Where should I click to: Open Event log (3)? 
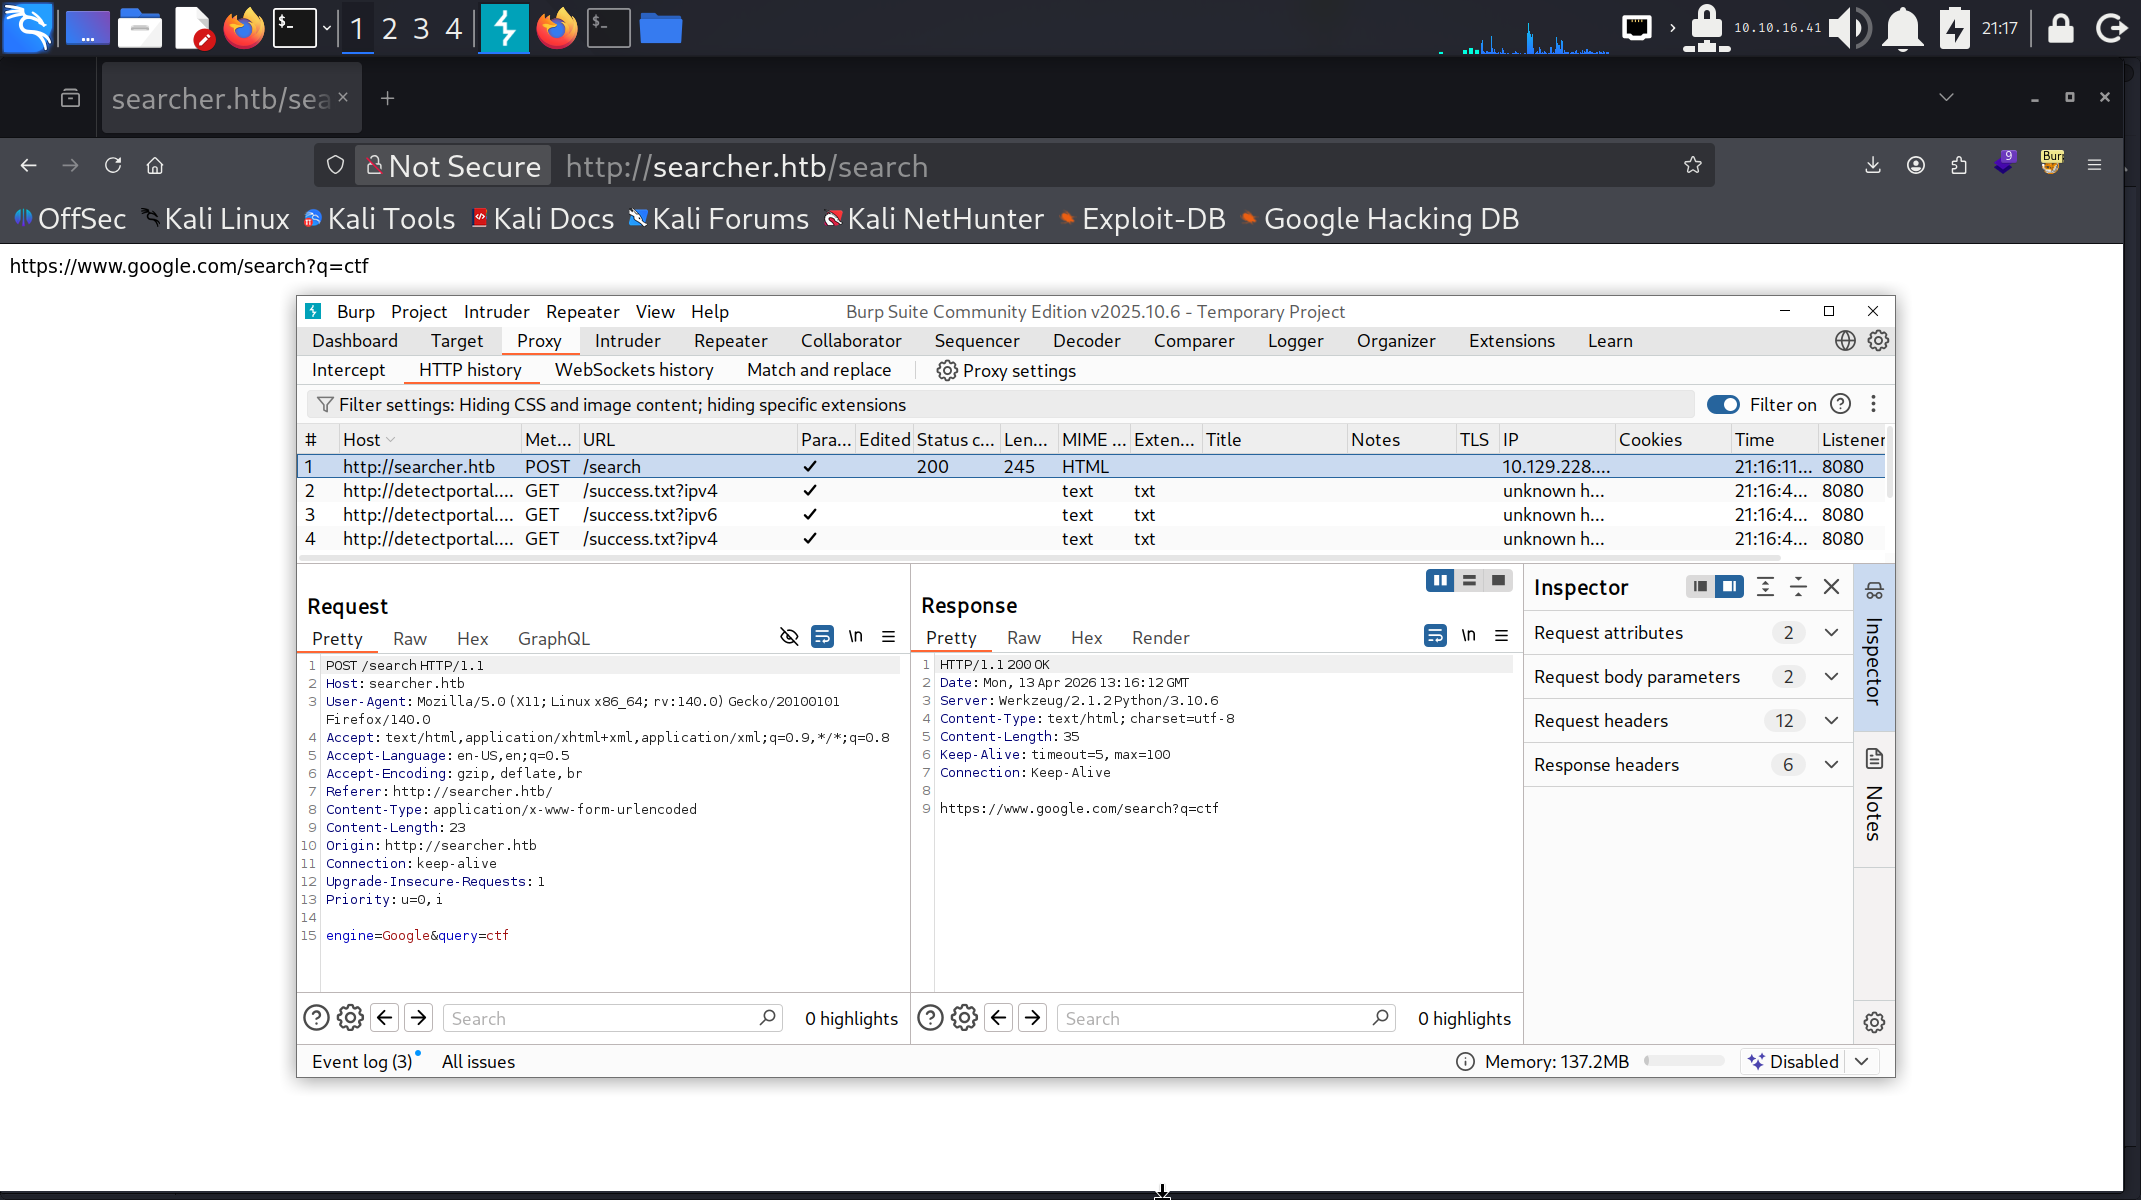(362, 1062)
